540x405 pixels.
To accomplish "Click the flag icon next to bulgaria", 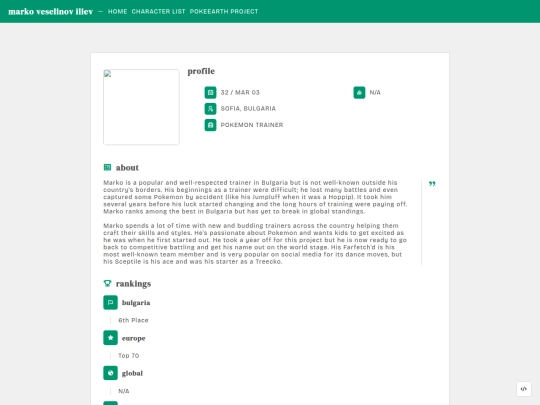I will (x=111, y=303).
